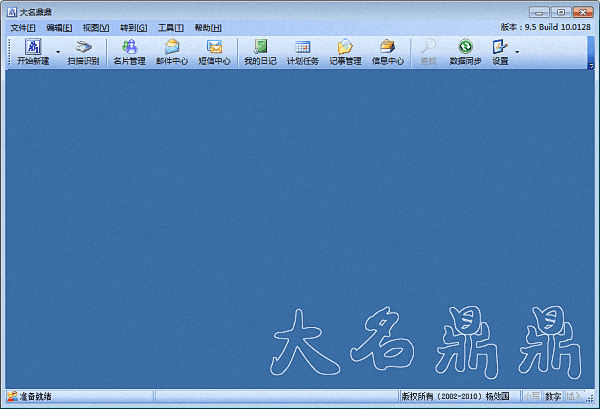The image size is (600, 409).
Task: Open 名片管理 business card manager
Action: [x=129, y=47]
